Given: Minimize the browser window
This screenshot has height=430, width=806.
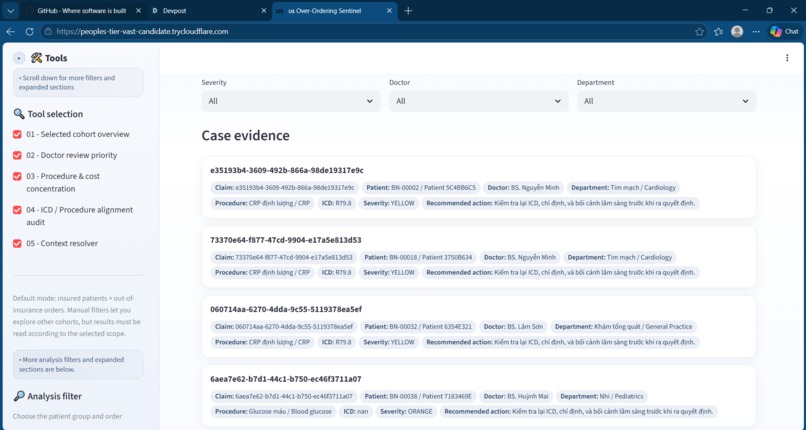Looking at the screenshot, I should point(746,10).
